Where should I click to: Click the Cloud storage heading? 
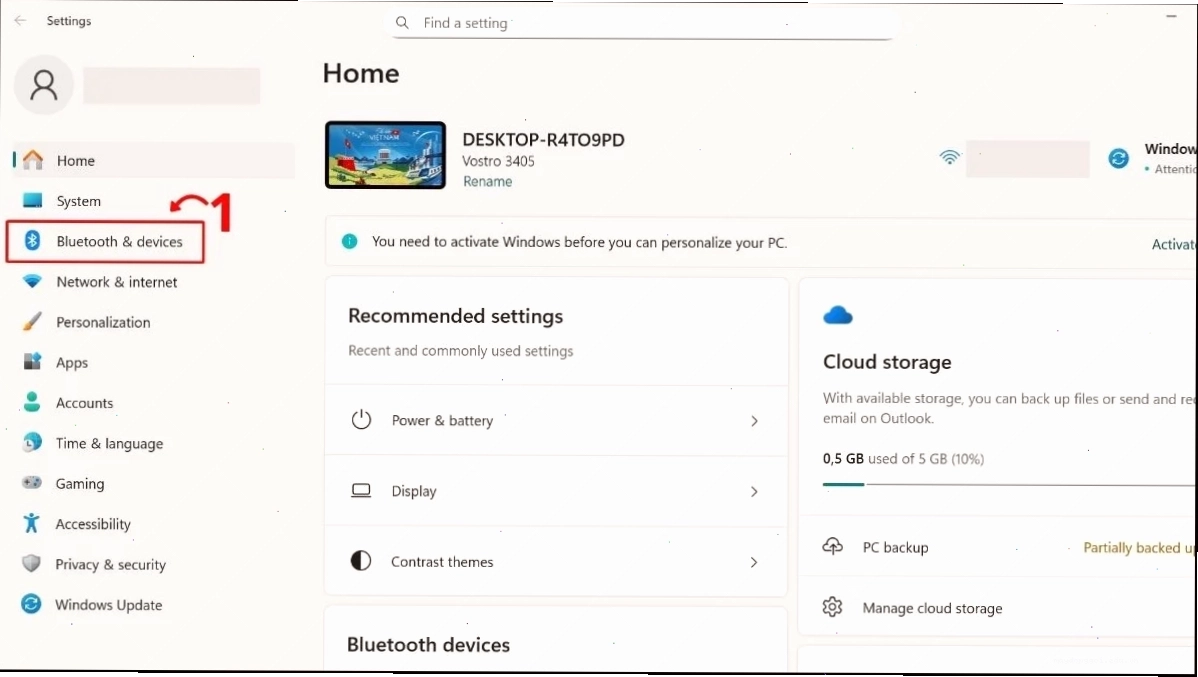[x=887, y=362]
